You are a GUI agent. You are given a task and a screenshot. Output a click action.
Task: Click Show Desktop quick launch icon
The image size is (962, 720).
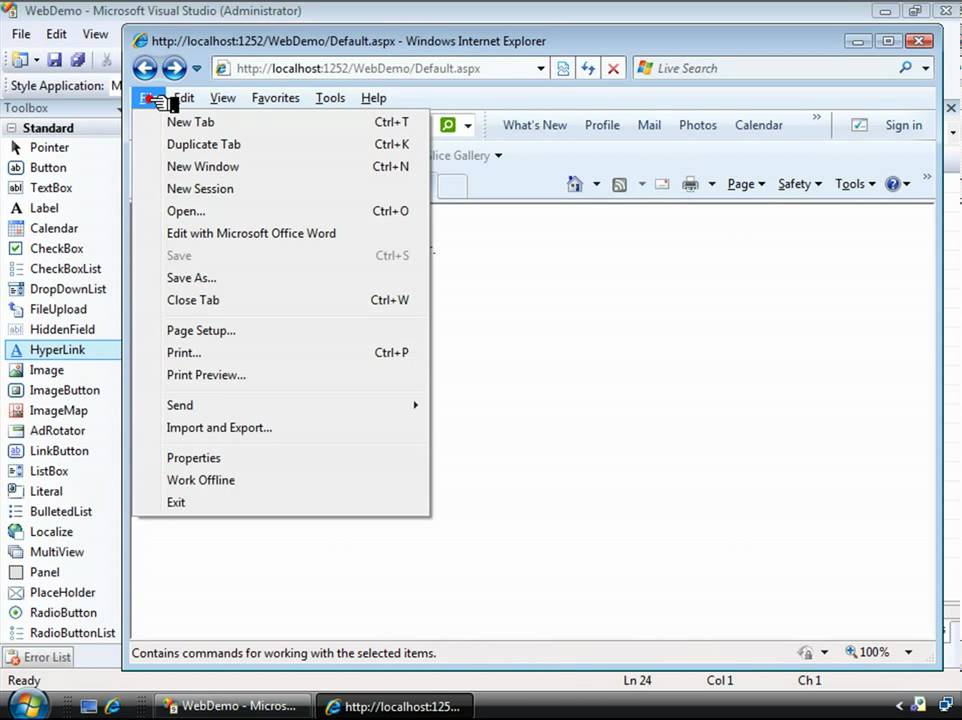point(89,707)
